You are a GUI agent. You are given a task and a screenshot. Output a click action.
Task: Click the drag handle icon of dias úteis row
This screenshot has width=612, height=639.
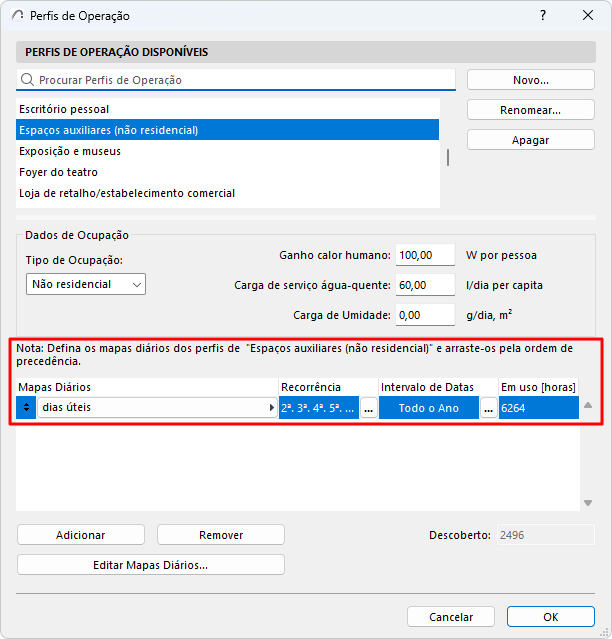(26, 407)
